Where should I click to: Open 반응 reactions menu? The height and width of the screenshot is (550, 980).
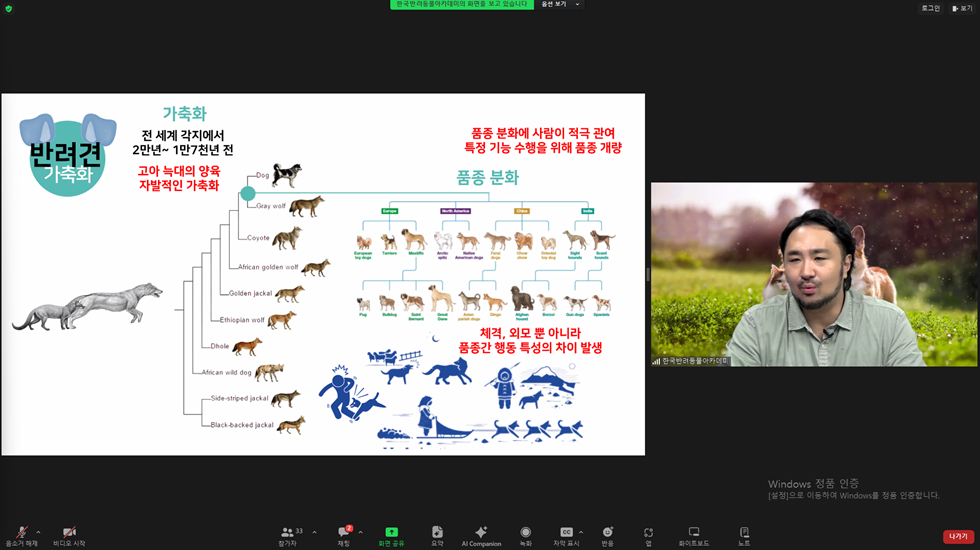coord(608,536)
